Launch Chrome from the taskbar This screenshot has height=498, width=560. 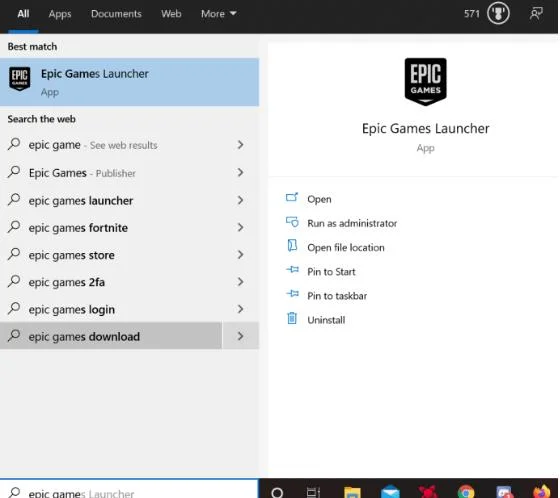(x=466, y=492)
